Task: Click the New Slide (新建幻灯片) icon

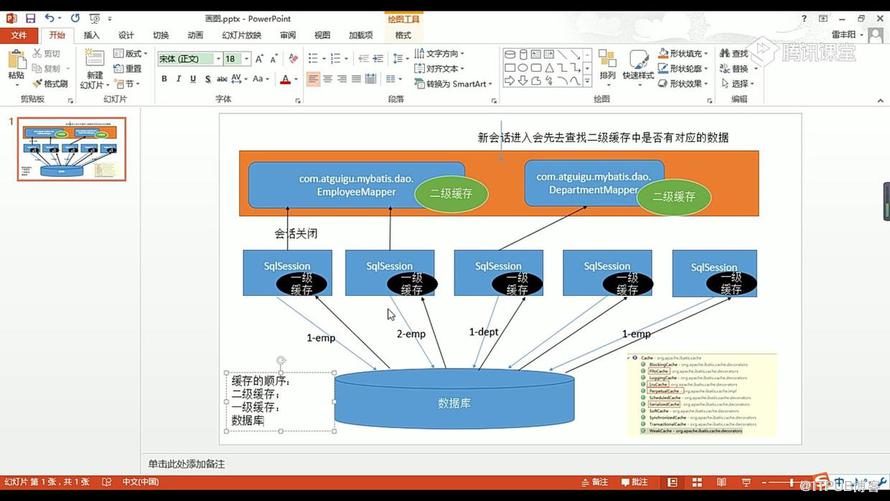Action: [94, 58]
